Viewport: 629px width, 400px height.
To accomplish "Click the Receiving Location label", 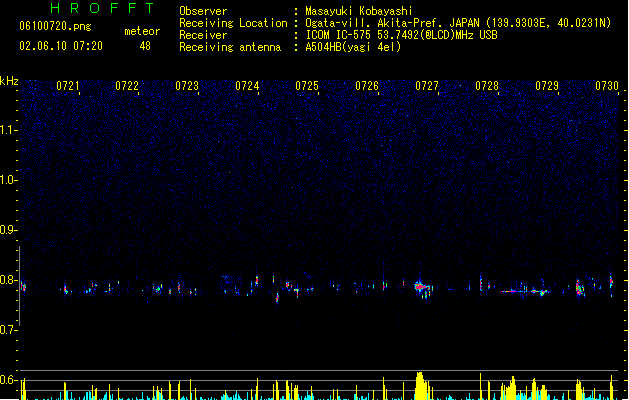I will click(x=233, y=23).
